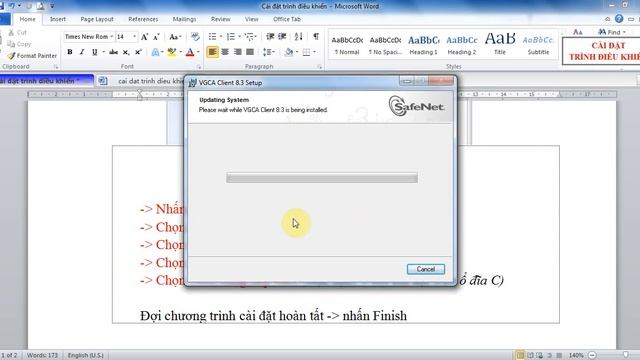Toggle Underline formatting in Word
The image size is (640, 360).
coord(95,52)
